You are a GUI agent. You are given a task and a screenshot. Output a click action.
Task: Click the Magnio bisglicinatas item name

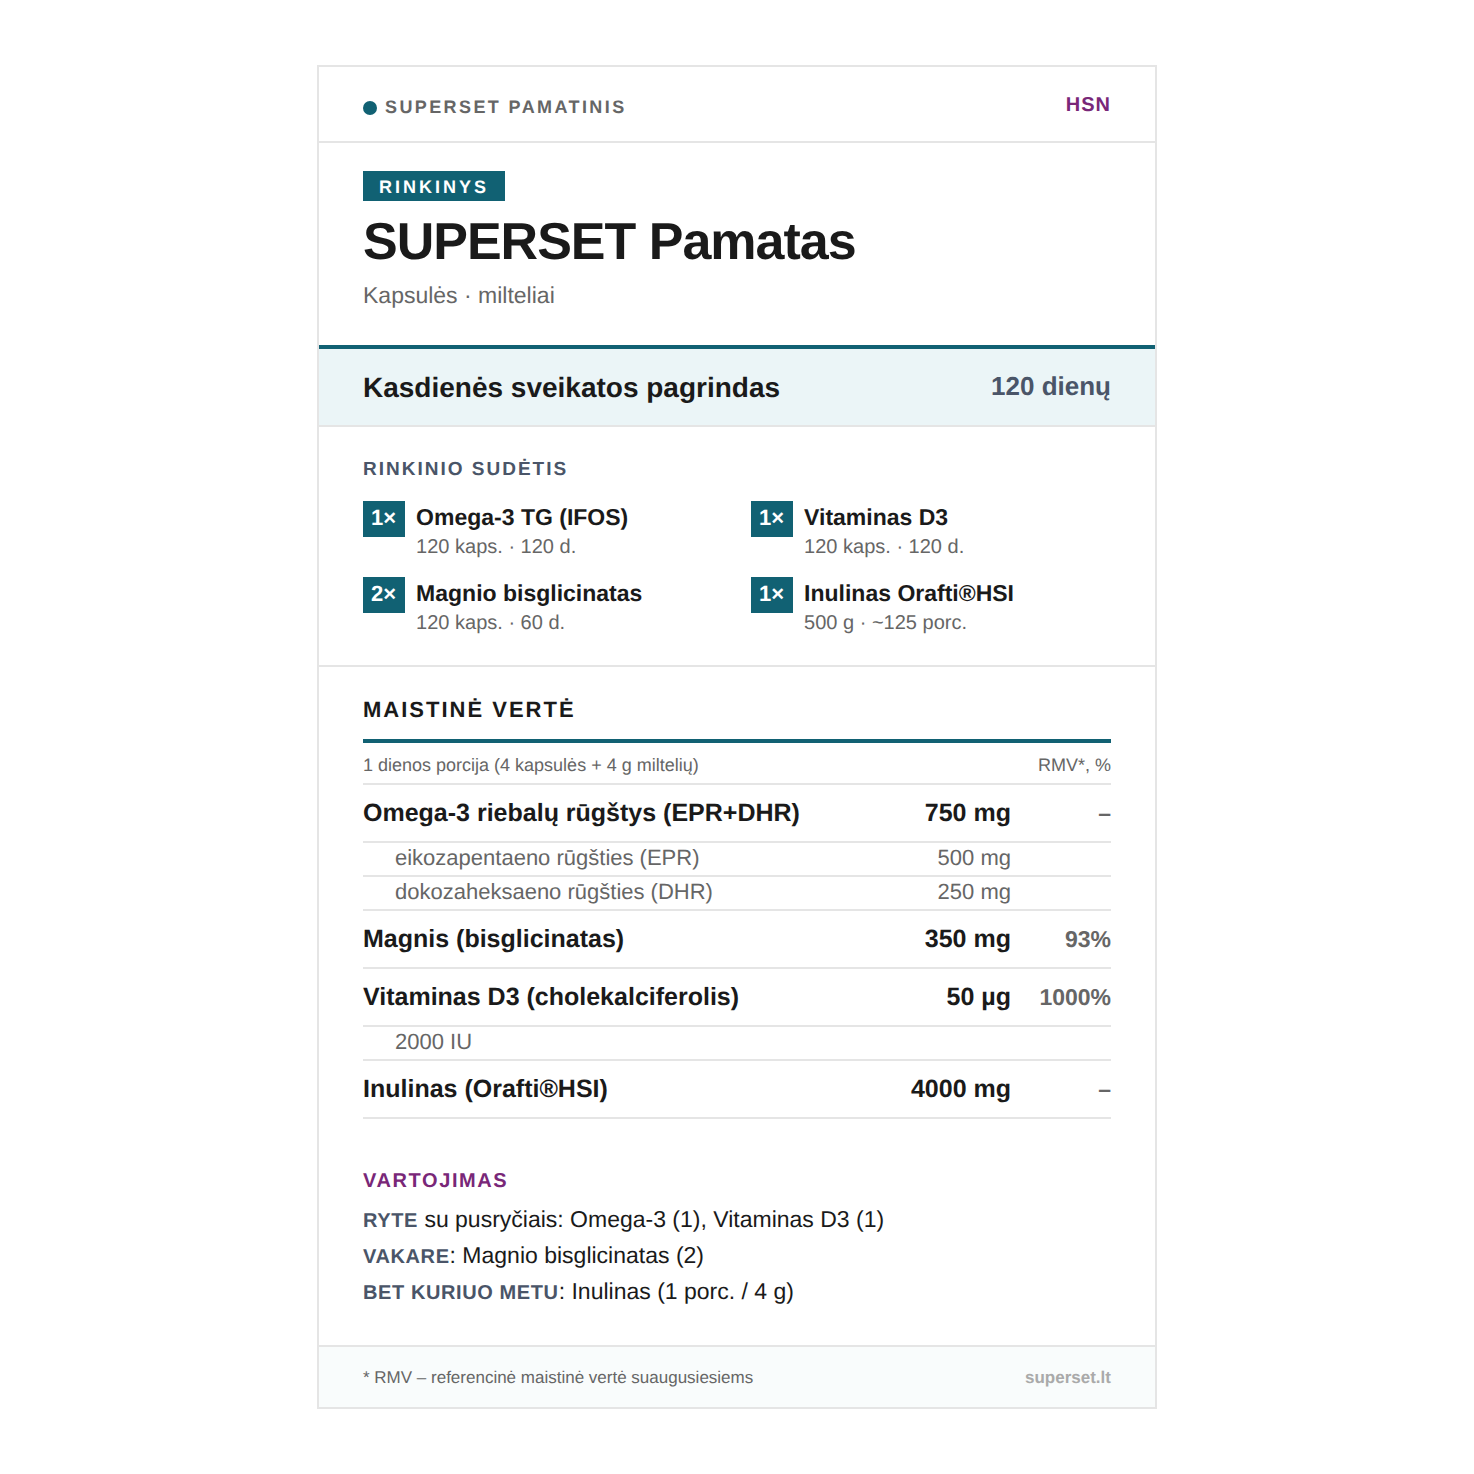click(528, 594)
